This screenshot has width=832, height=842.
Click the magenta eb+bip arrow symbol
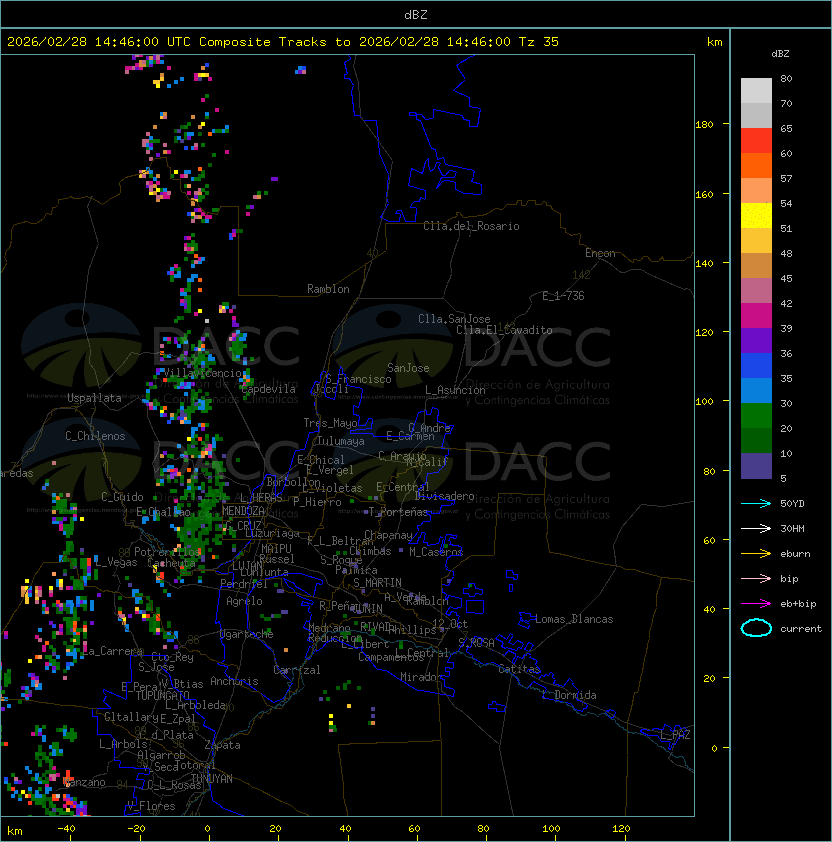click(756, 603)
